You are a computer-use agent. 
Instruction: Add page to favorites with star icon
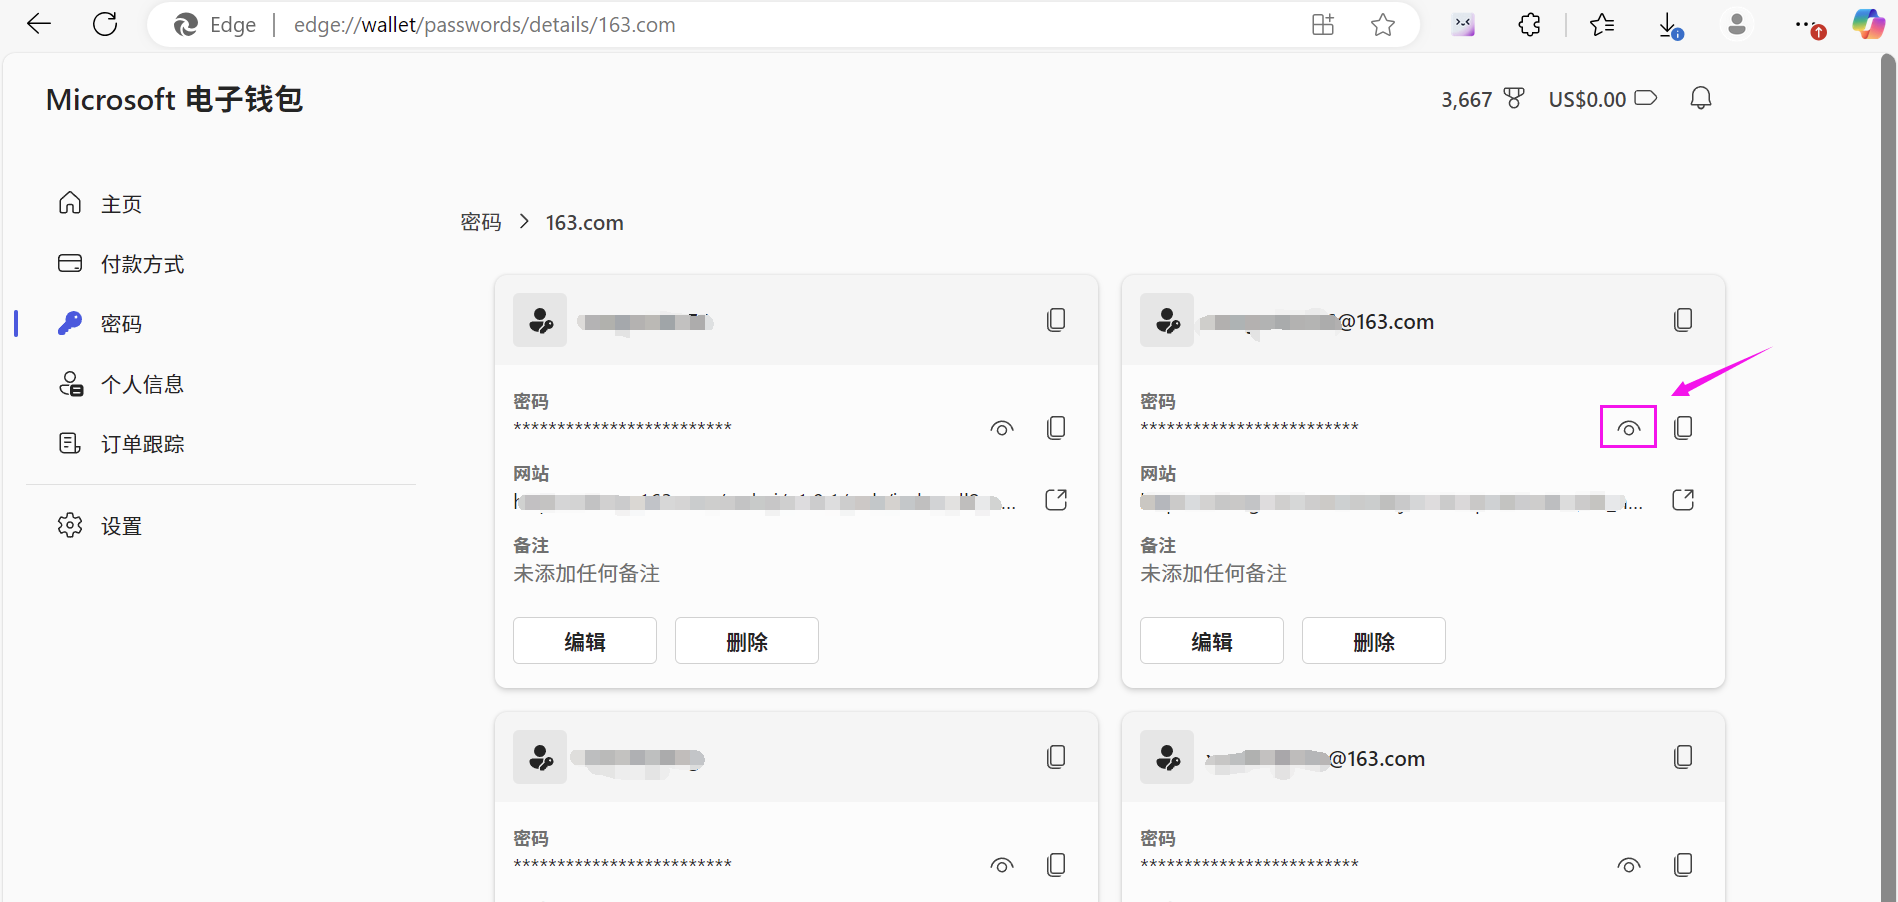(x=1382, y=25)
